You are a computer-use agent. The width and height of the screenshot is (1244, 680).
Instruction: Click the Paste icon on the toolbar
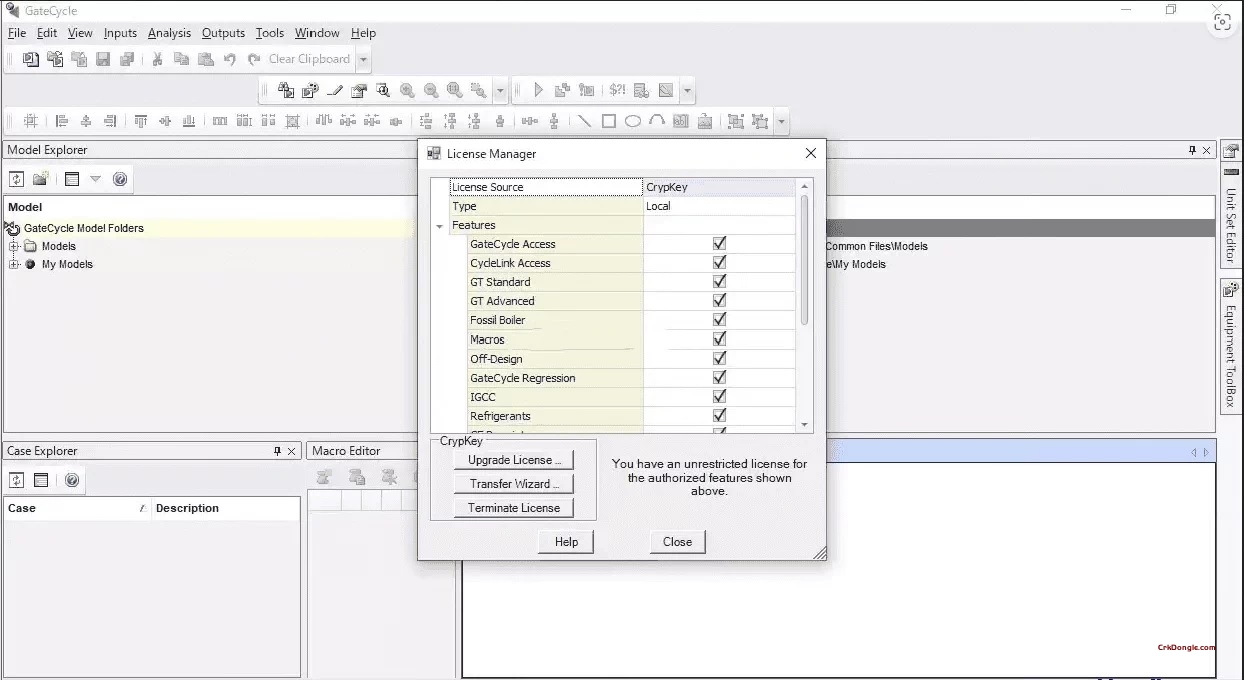pos(206,58)
